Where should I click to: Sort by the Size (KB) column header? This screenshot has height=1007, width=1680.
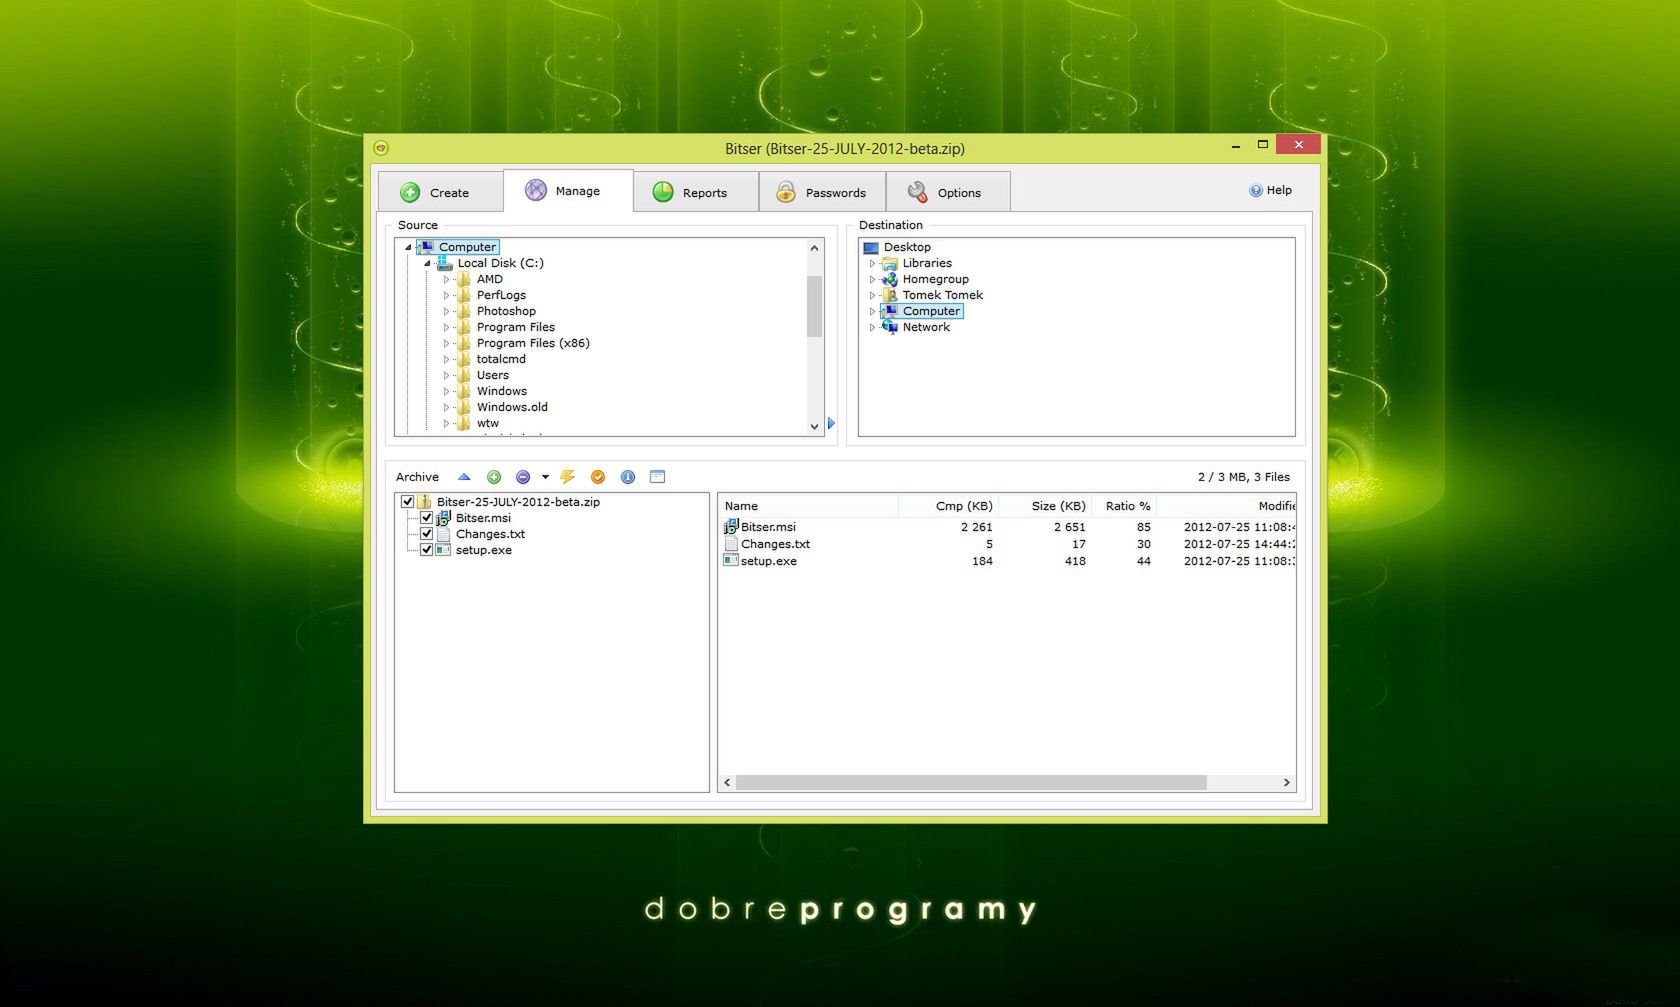coord(1045,506)
